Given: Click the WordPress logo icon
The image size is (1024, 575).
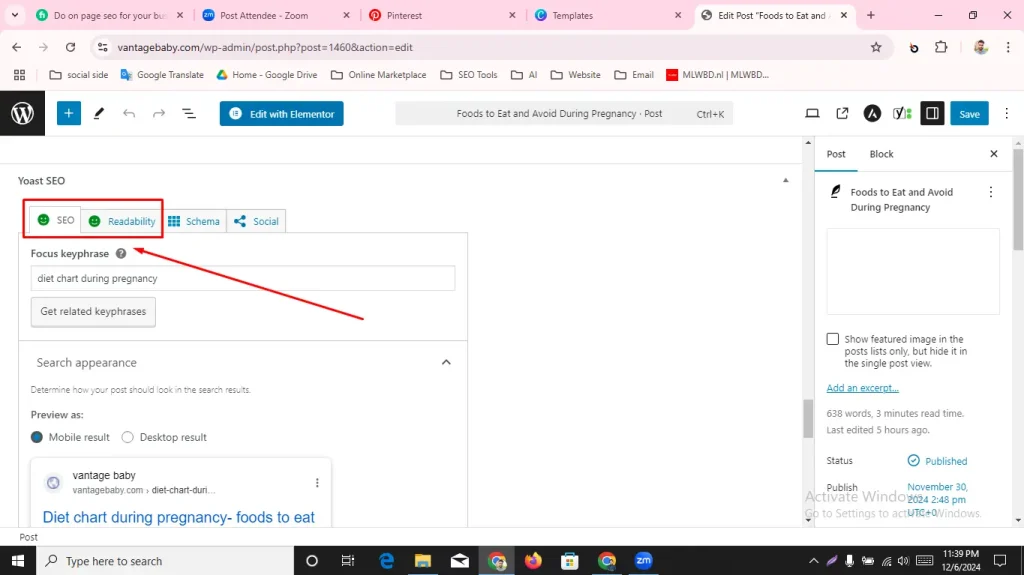Looking at the screenshot, I should click(x=22, y=114).
